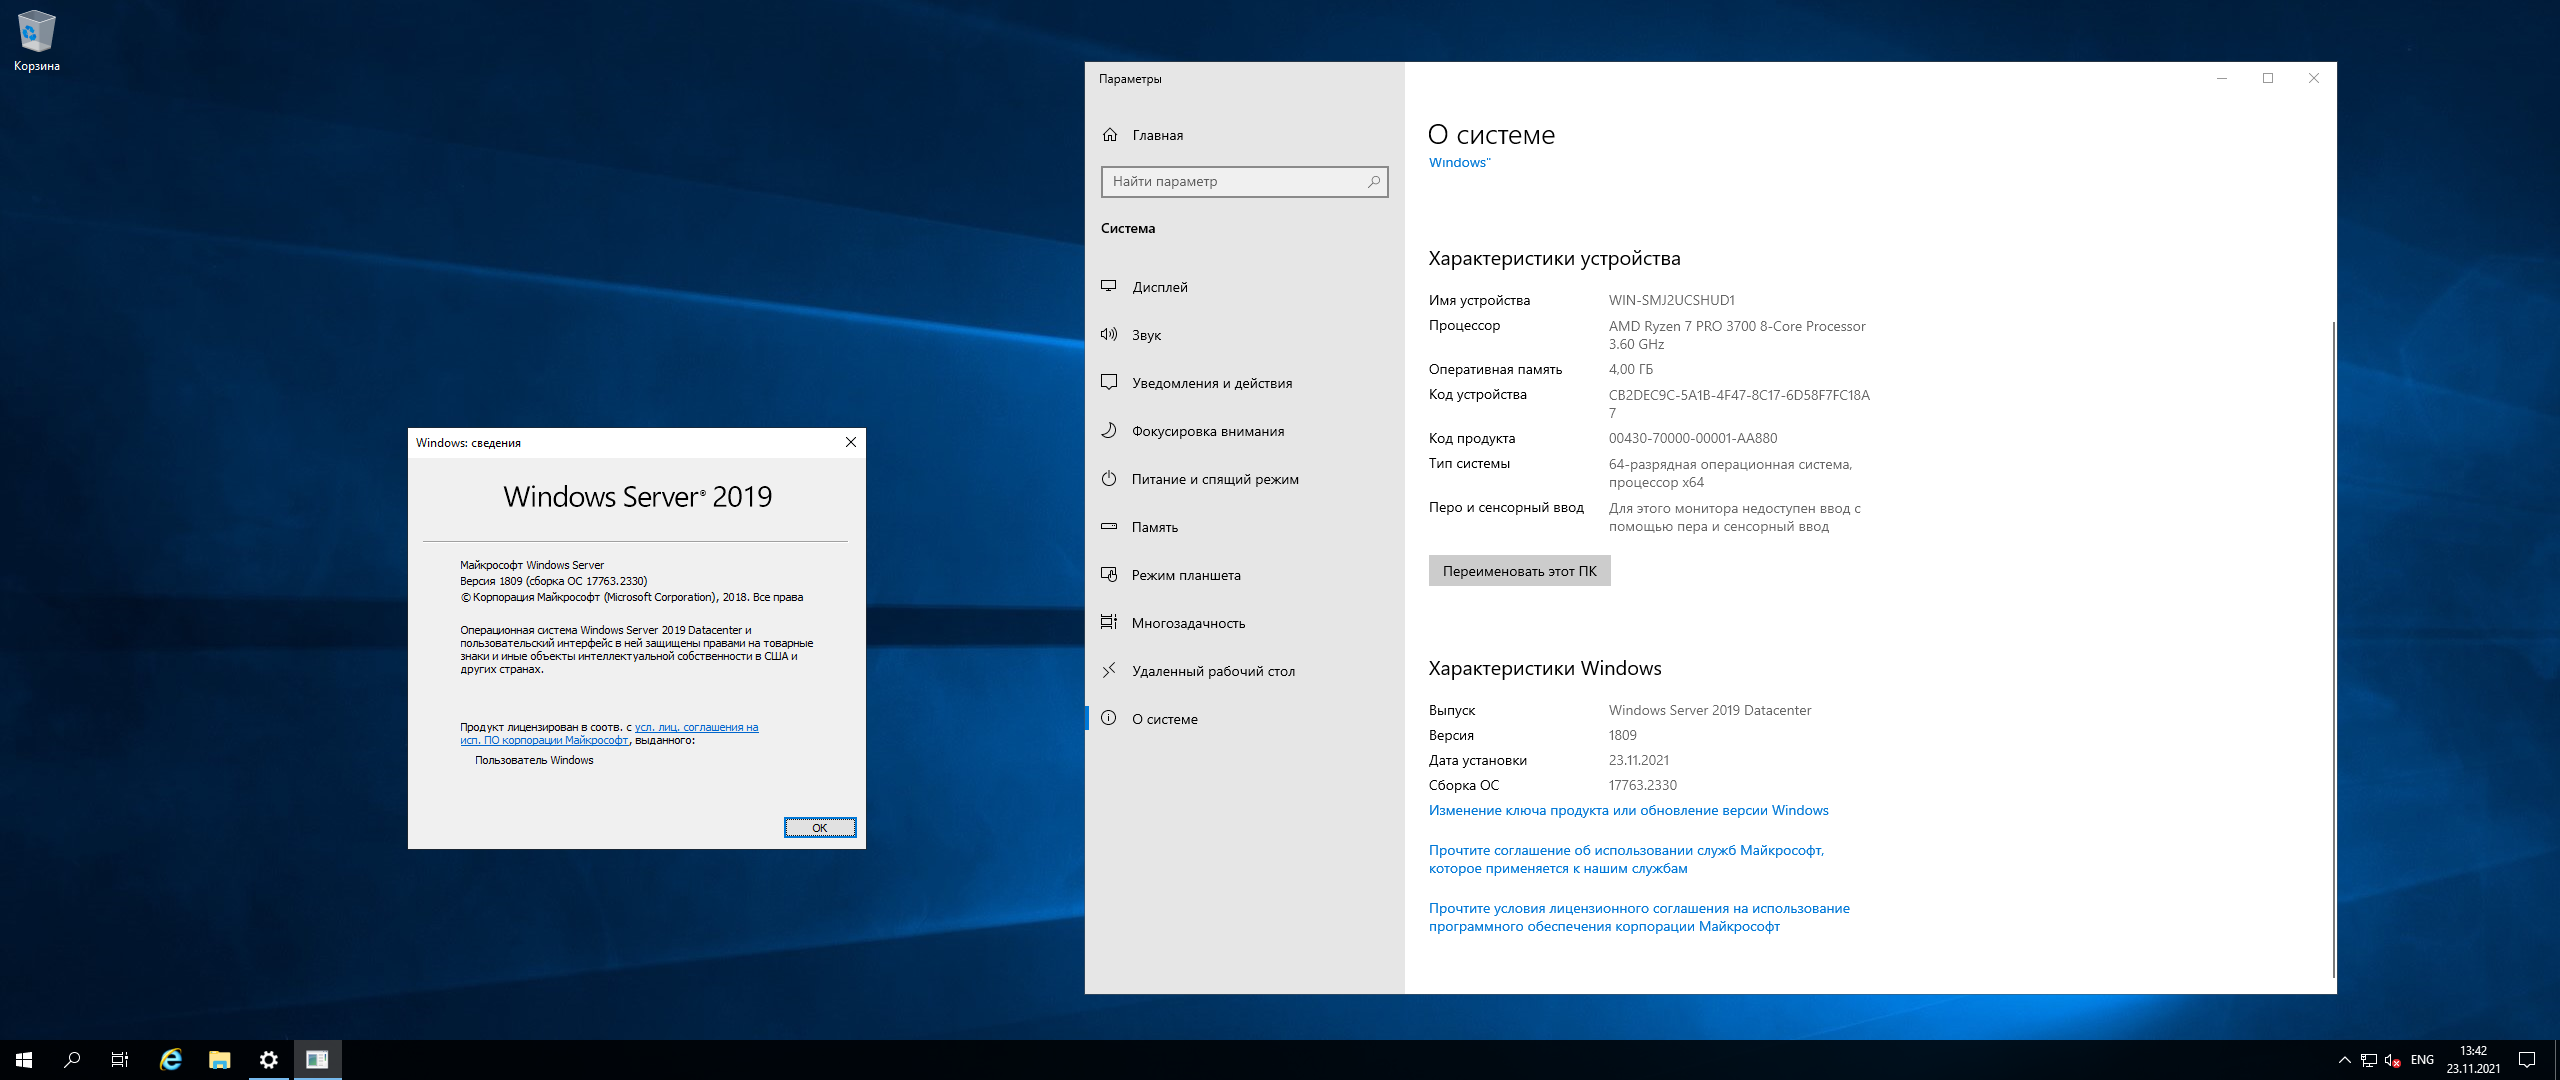Open Питание и спящий режим page

(1245, 479)
